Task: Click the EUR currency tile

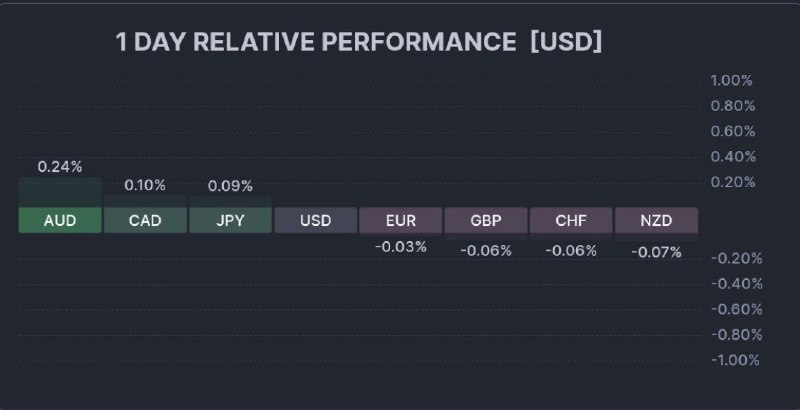Action: [x=400, y=220]
